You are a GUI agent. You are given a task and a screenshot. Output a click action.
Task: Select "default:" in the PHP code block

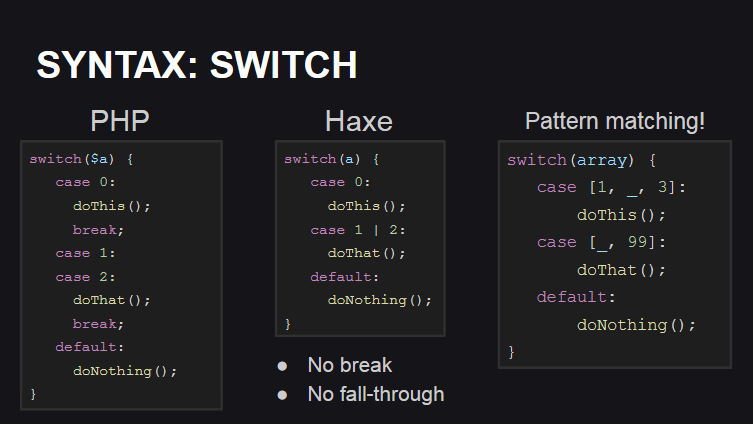pos(89,347)
